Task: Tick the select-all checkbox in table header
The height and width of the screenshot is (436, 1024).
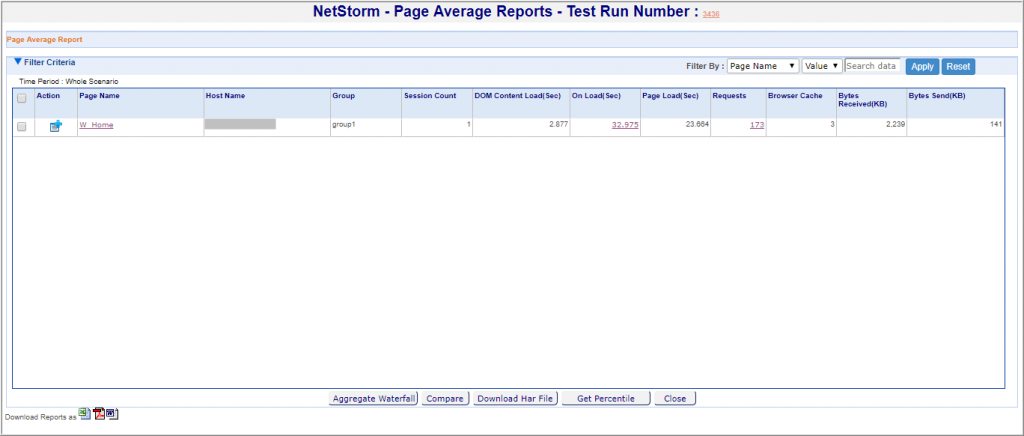Action: pos(22,99)
